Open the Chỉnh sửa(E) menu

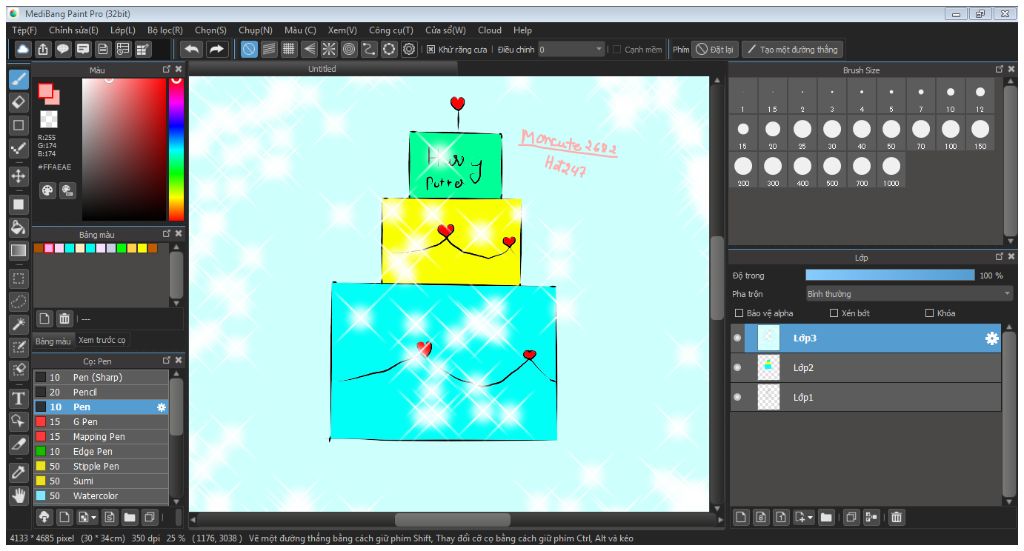[x=73, y=30]
